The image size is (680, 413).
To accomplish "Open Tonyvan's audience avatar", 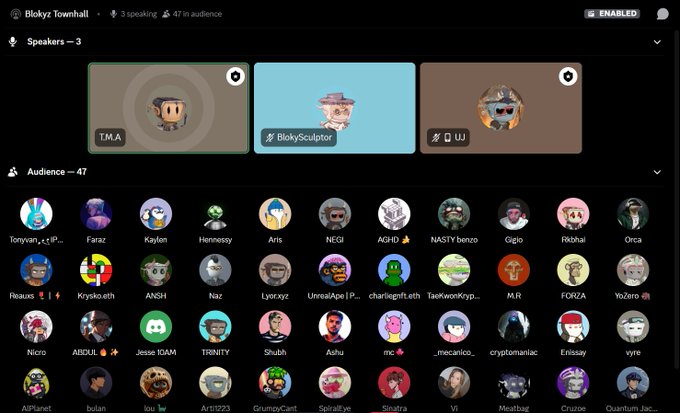I will (x=36, y=214).
